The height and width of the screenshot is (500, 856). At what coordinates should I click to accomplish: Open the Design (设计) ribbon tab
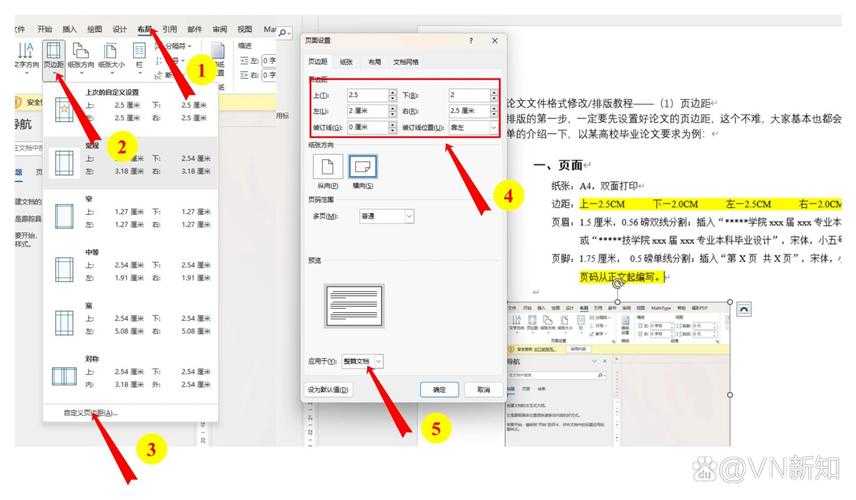click(120, 29)
